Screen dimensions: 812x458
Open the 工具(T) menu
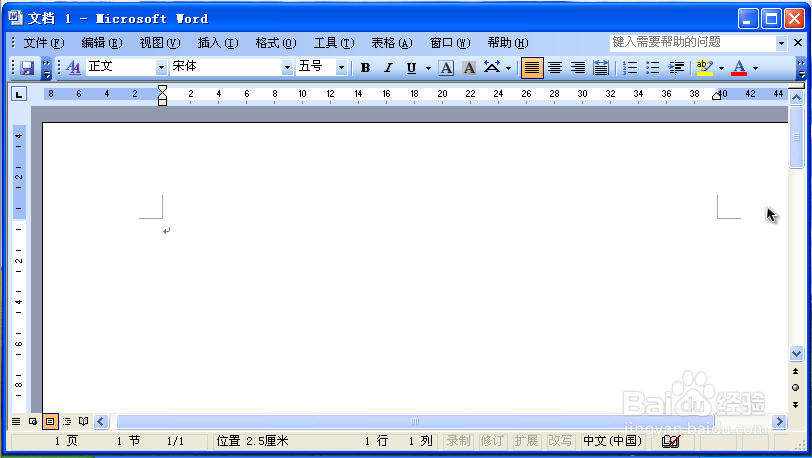coord(334,42)
